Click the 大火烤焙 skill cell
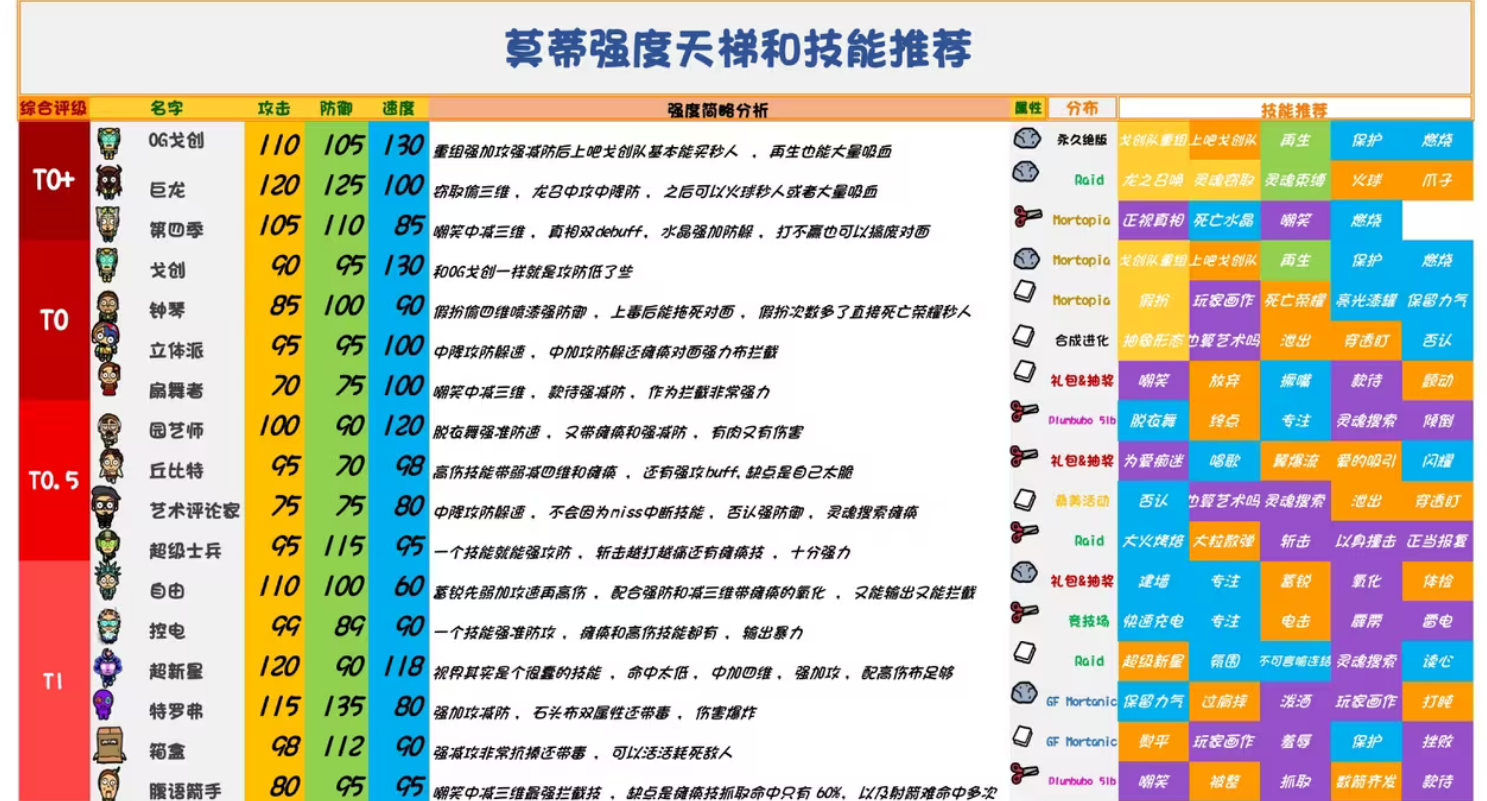1487x801 pixels. [x=1153, y=540]
